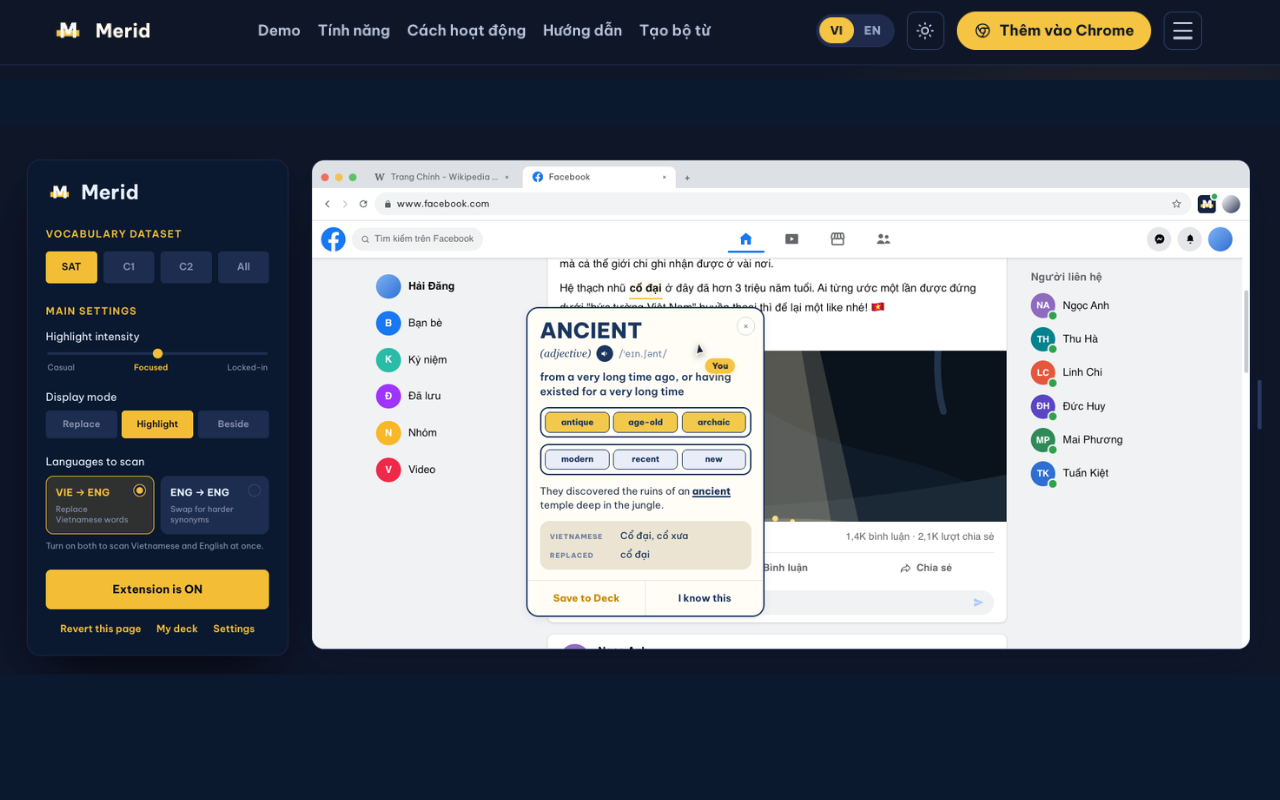Click the browser profile avatar beside the extension icon
1280x800 pixels.
[x=1231, y=204]
